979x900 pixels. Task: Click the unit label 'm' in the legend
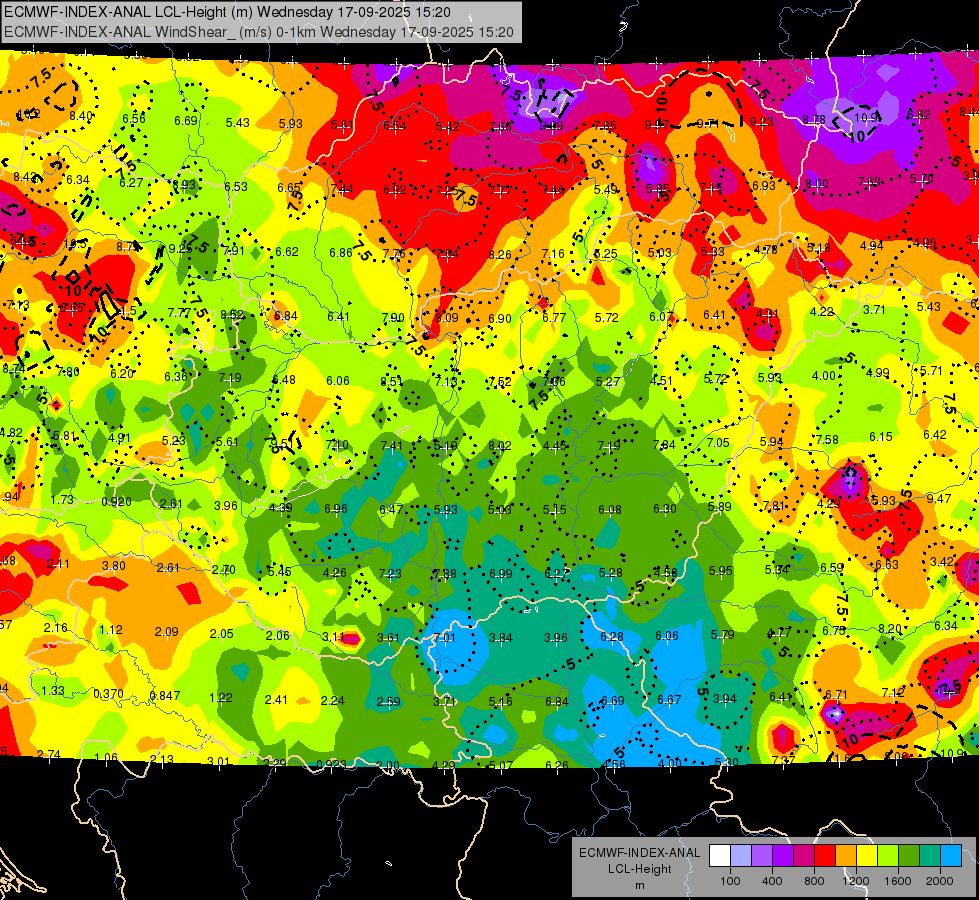[639, 885]
